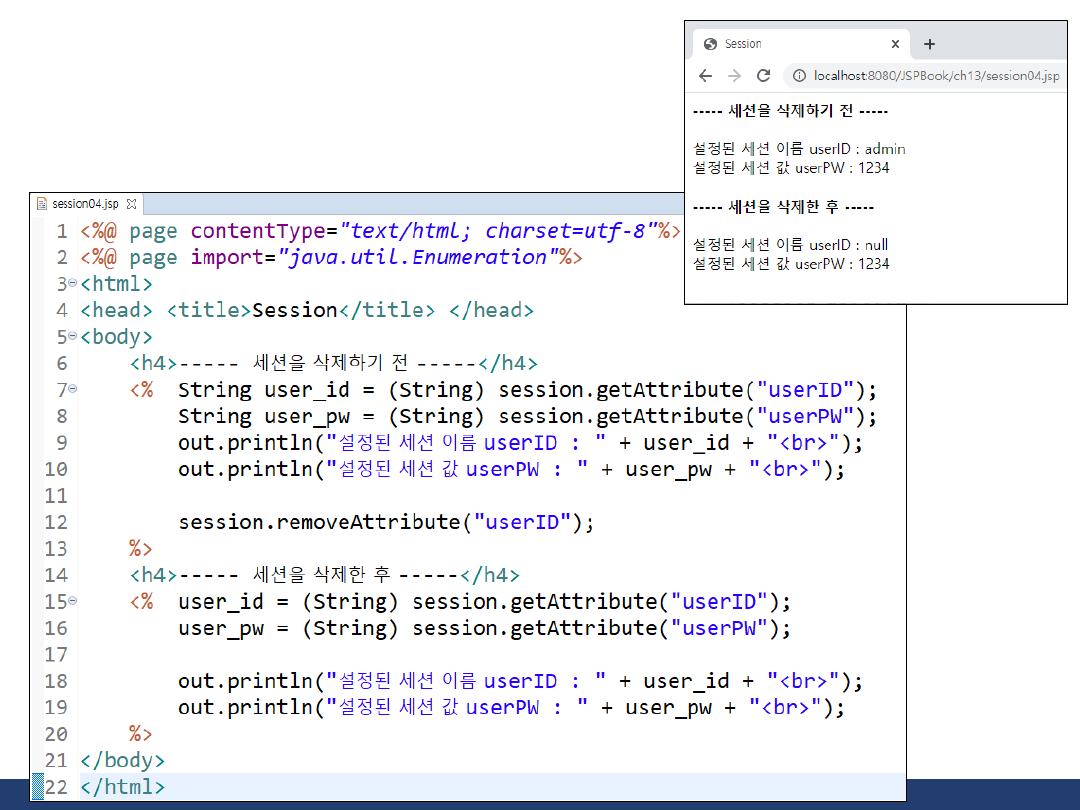
Task: Click the browser Back arrow
Action: coord(706,76)
